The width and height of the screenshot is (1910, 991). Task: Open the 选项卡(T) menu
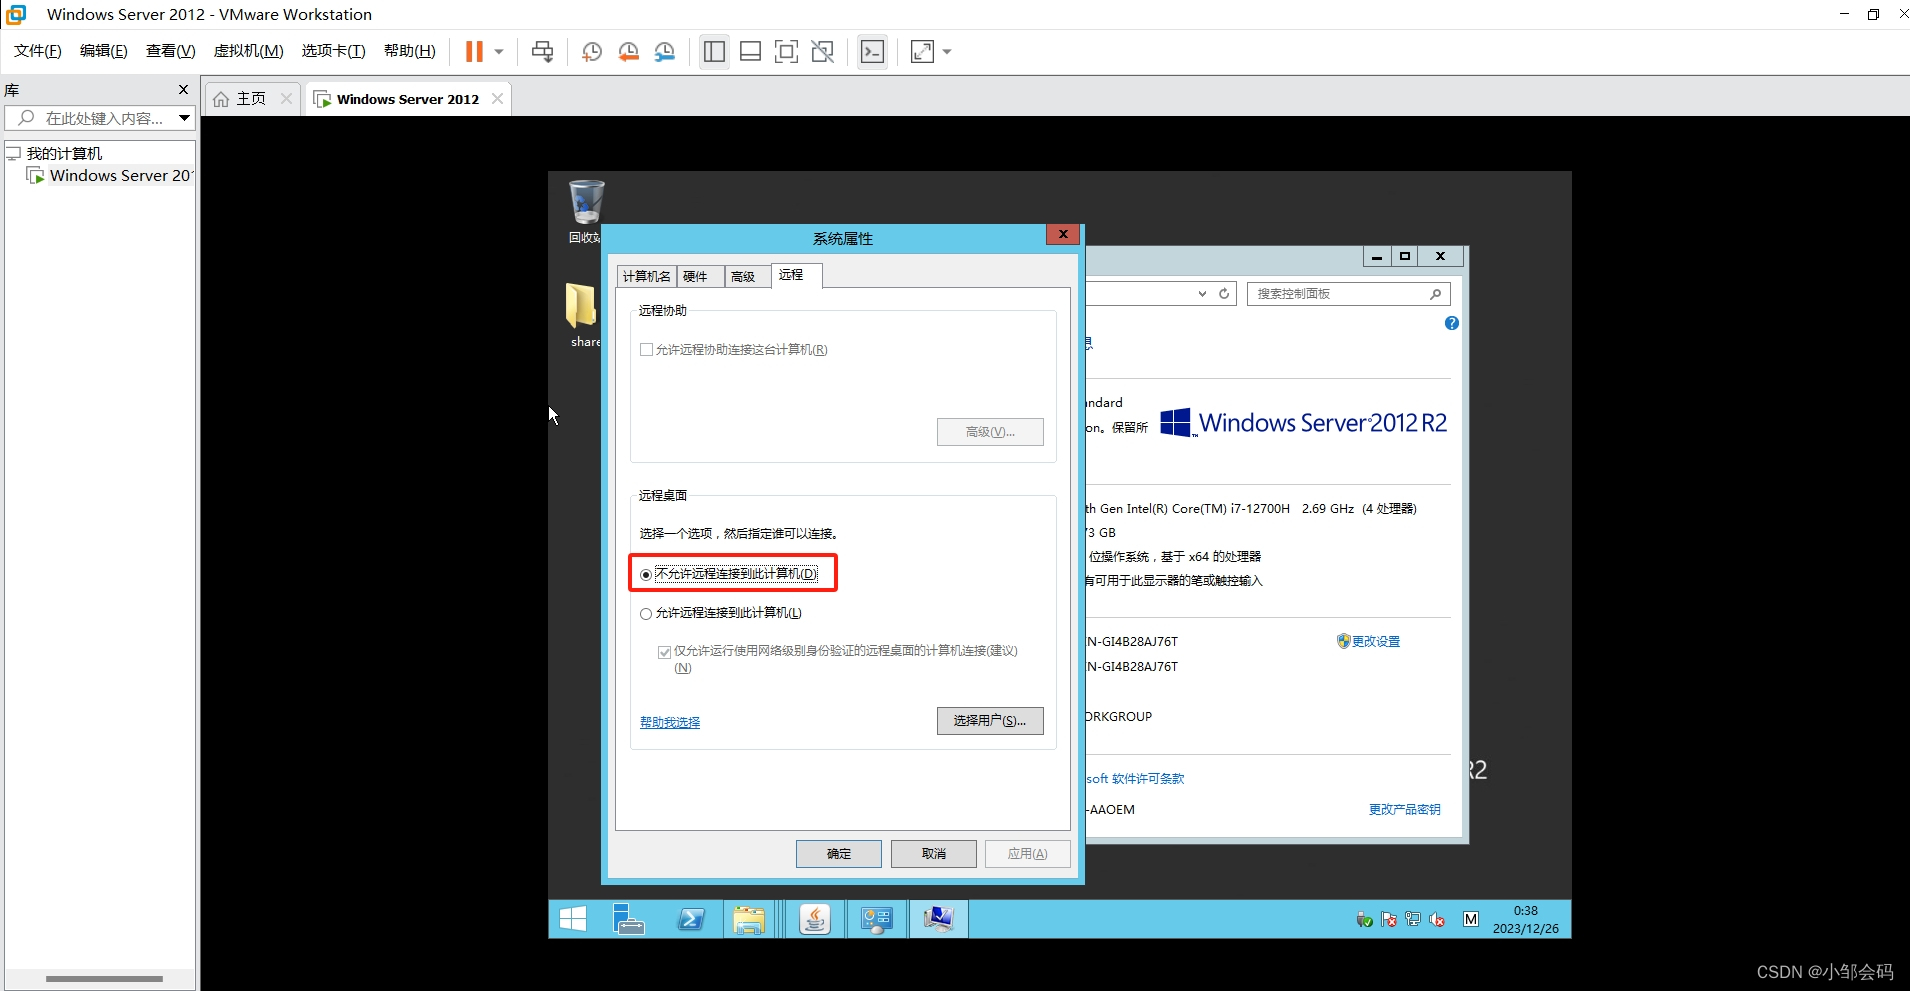click(333, 51)
